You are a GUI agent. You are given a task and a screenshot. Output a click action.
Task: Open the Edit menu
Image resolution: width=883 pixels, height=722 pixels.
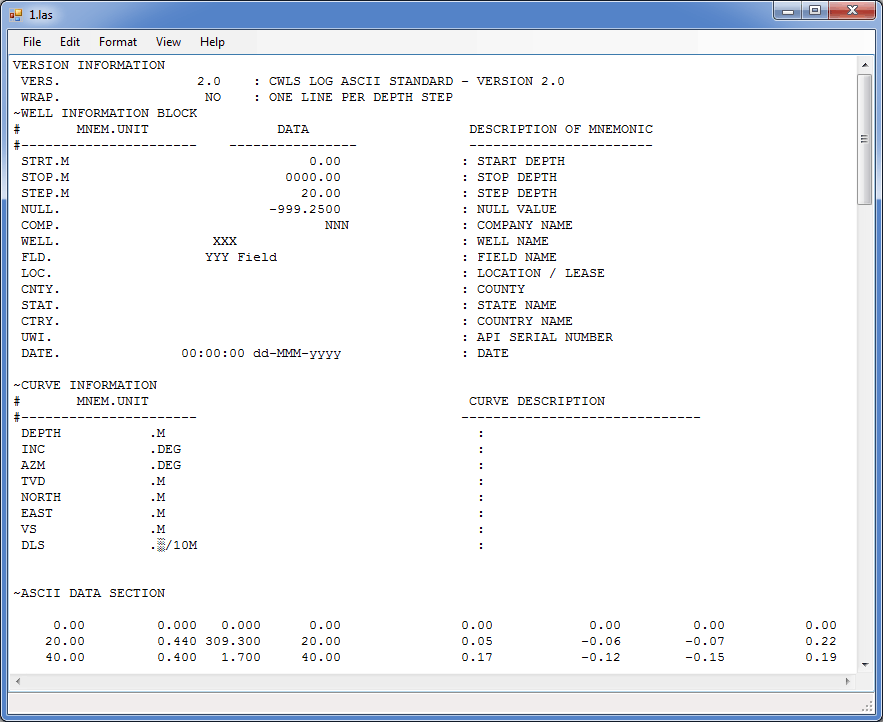70,42
